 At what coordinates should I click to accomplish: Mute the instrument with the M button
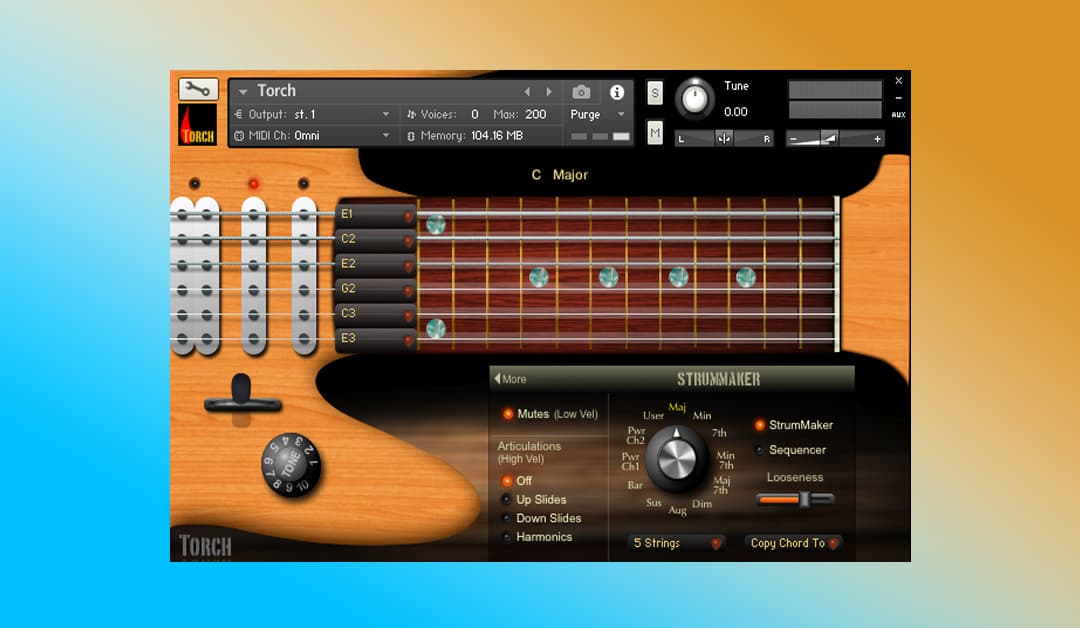pyautogui.click(x=654, y=132)
